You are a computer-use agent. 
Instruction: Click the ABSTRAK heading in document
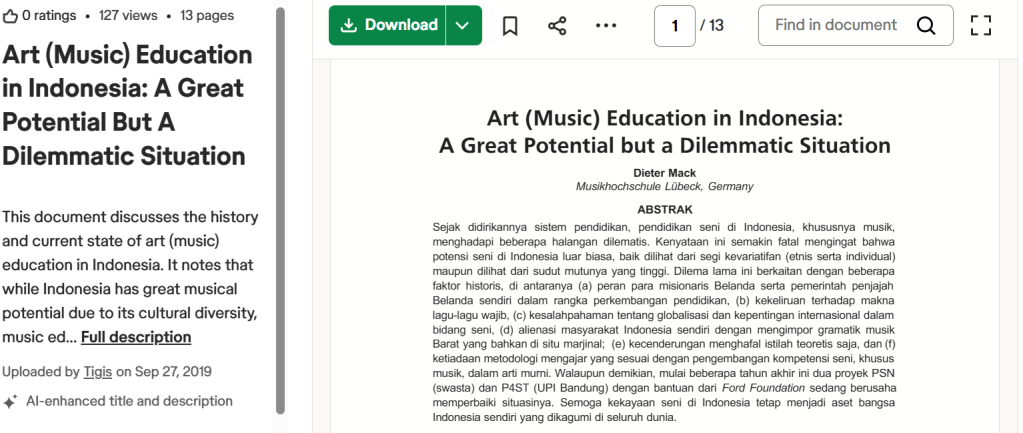click(664, 209)
